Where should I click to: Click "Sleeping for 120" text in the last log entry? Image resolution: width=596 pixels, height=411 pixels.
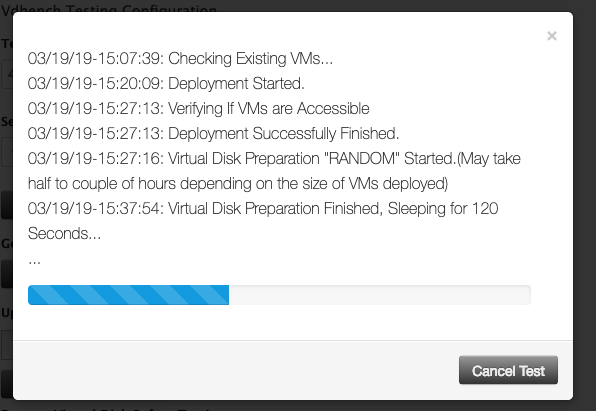point(443,208)
